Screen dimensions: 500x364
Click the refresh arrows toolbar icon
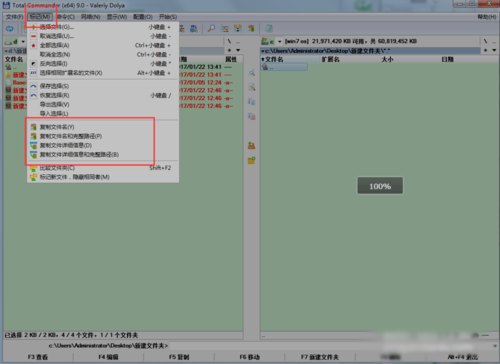10,29
